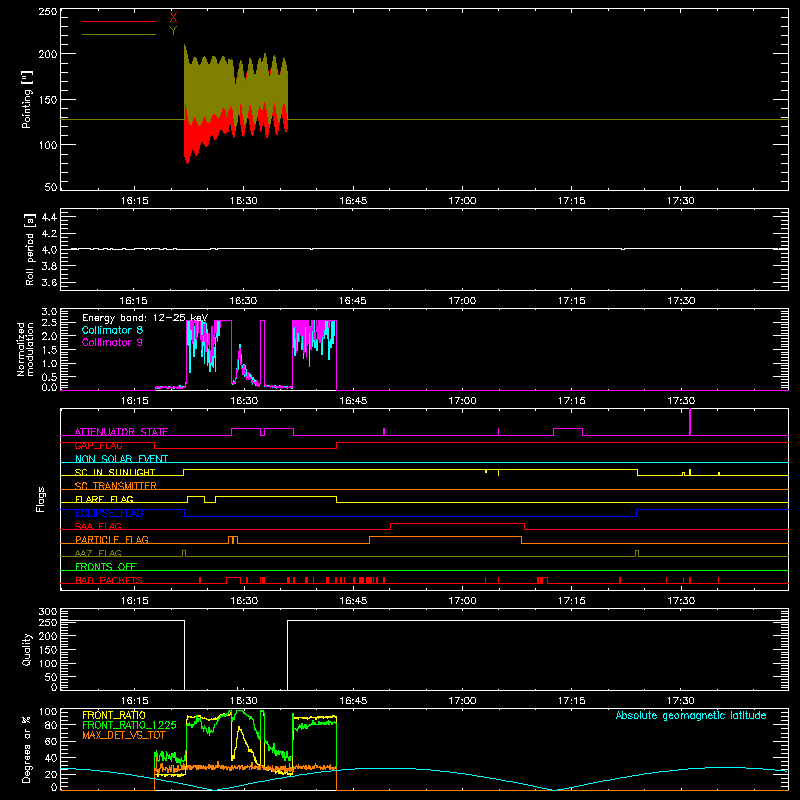800x800 pixels.
Task: Click the SC_TRANSMITTER flag label
Action: pos(116,486)
